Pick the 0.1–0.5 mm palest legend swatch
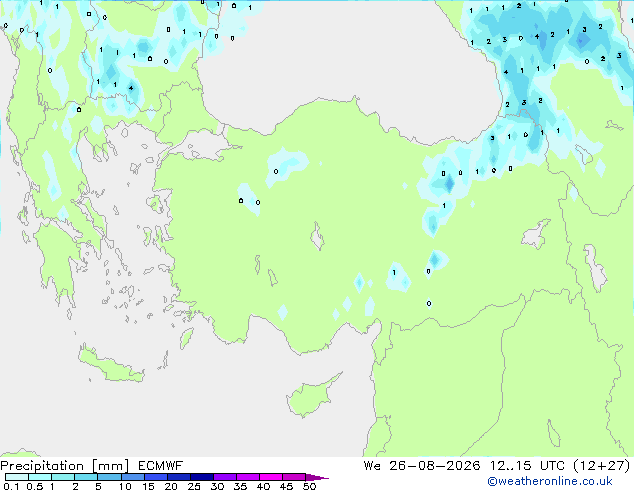This screenshot has height=490, width=634. [x=17, y=477]
